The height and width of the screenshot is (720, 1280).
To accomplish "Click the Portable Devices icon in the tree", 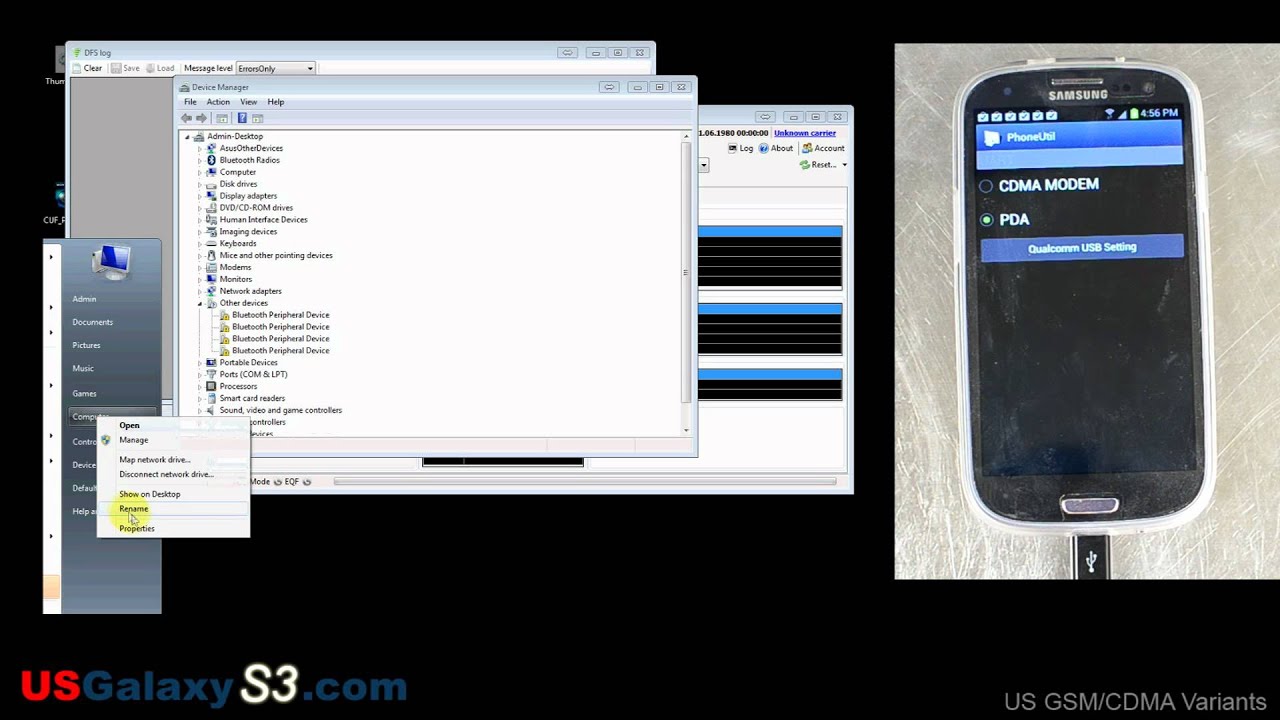I will 211,362.
